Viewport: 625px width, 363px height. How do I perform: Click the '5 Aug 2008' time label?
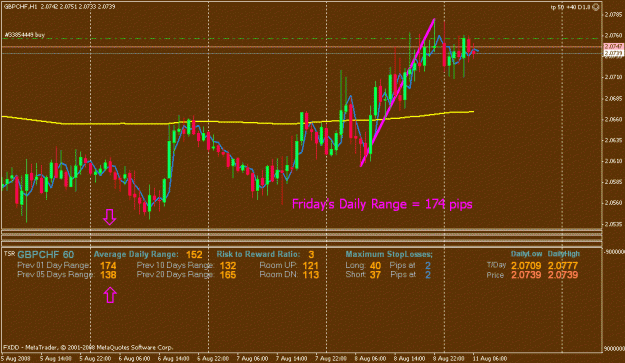click(x=16, y=359)
